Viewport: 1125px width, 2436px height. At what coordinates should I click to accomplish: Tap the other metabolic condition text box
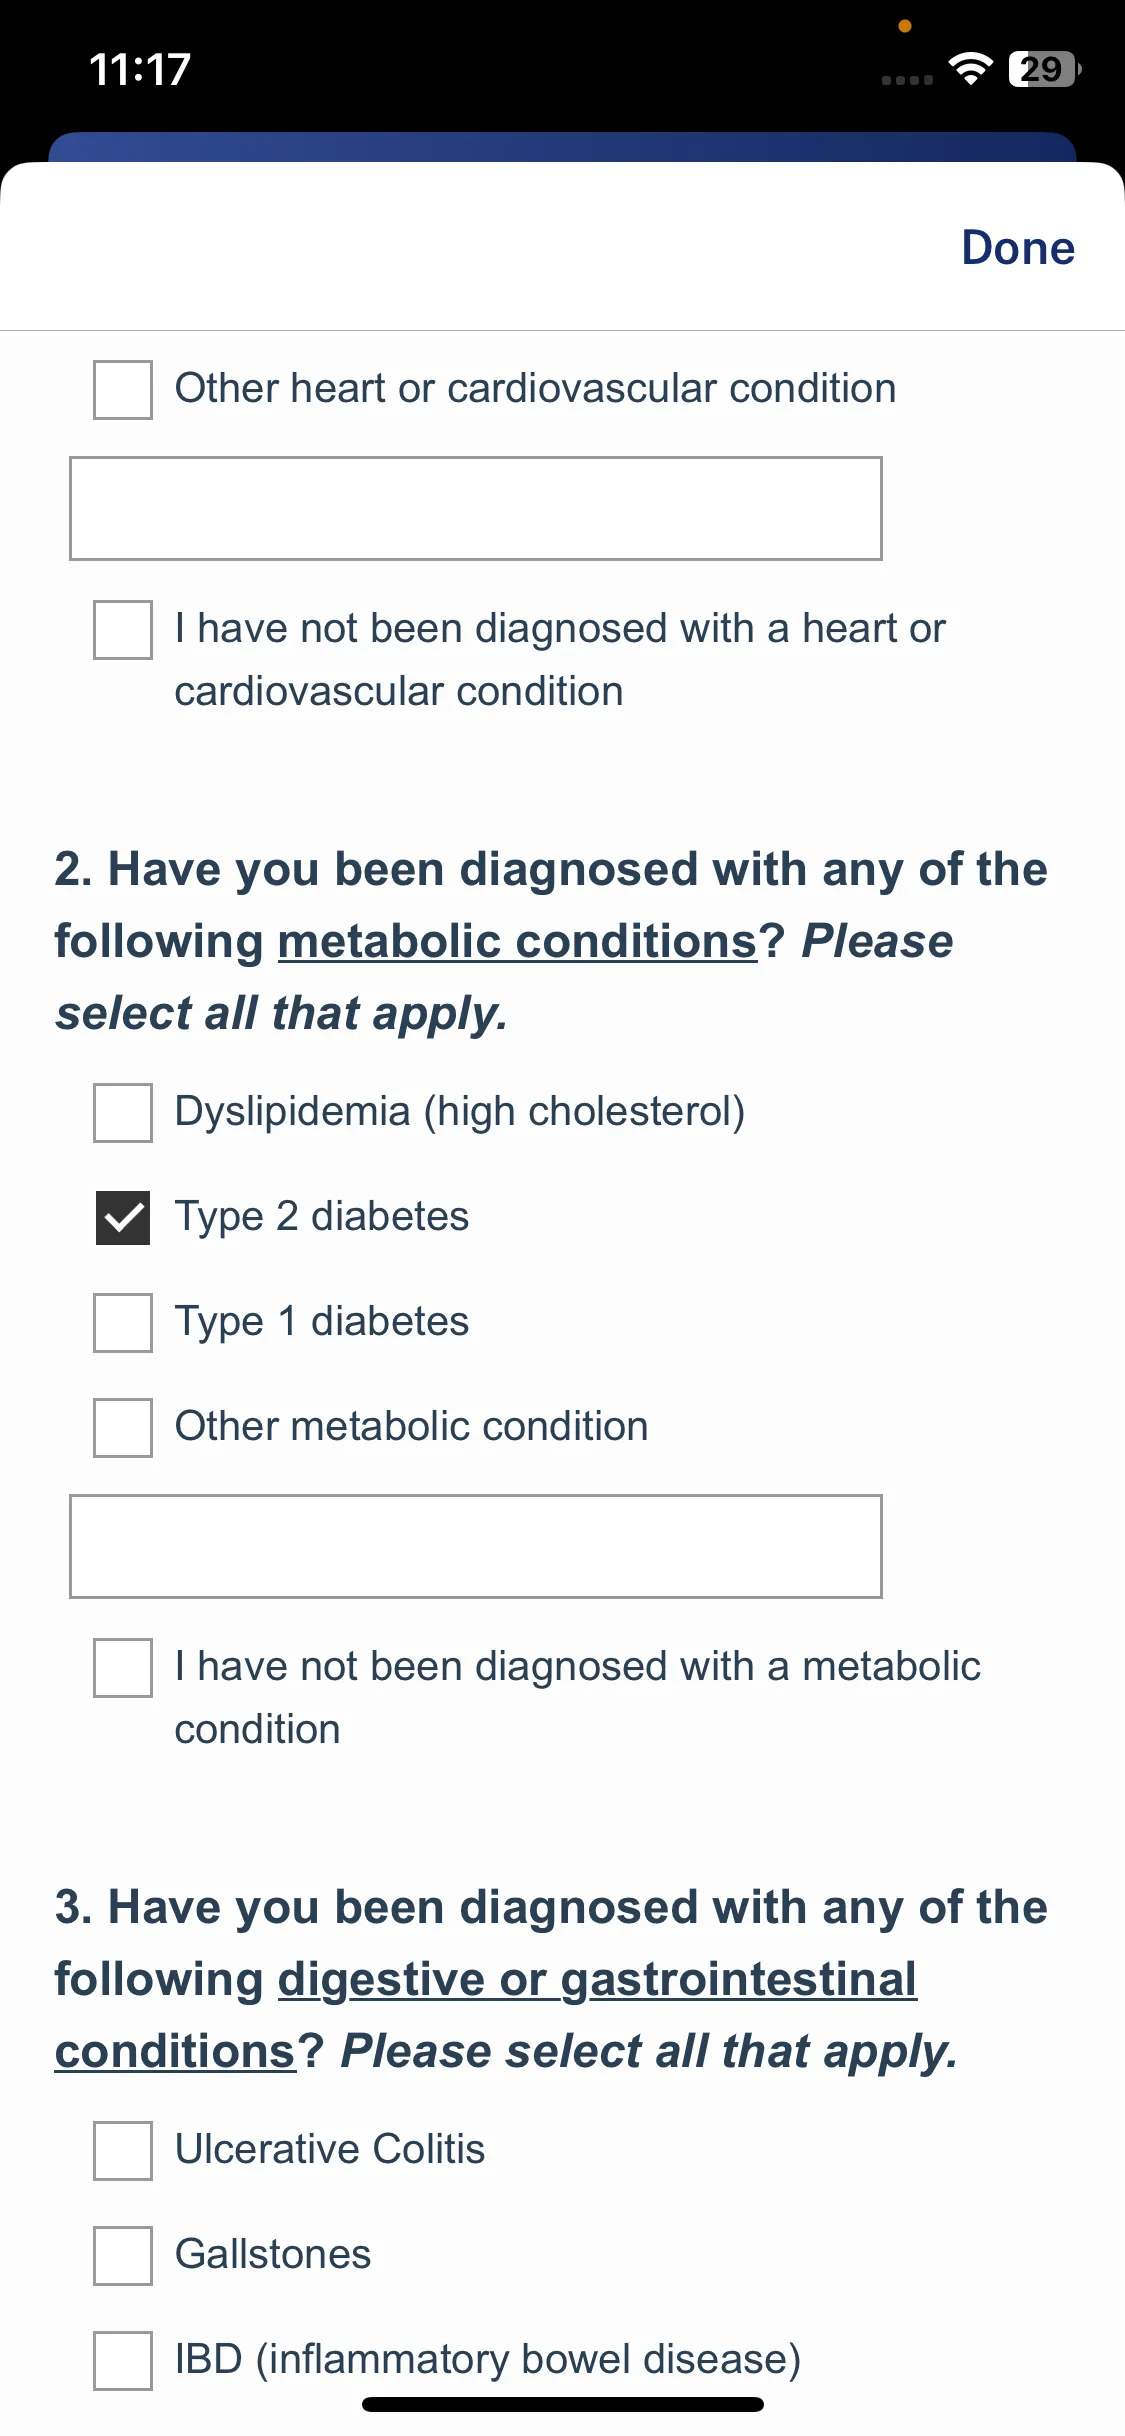[x=476, y=1547]
